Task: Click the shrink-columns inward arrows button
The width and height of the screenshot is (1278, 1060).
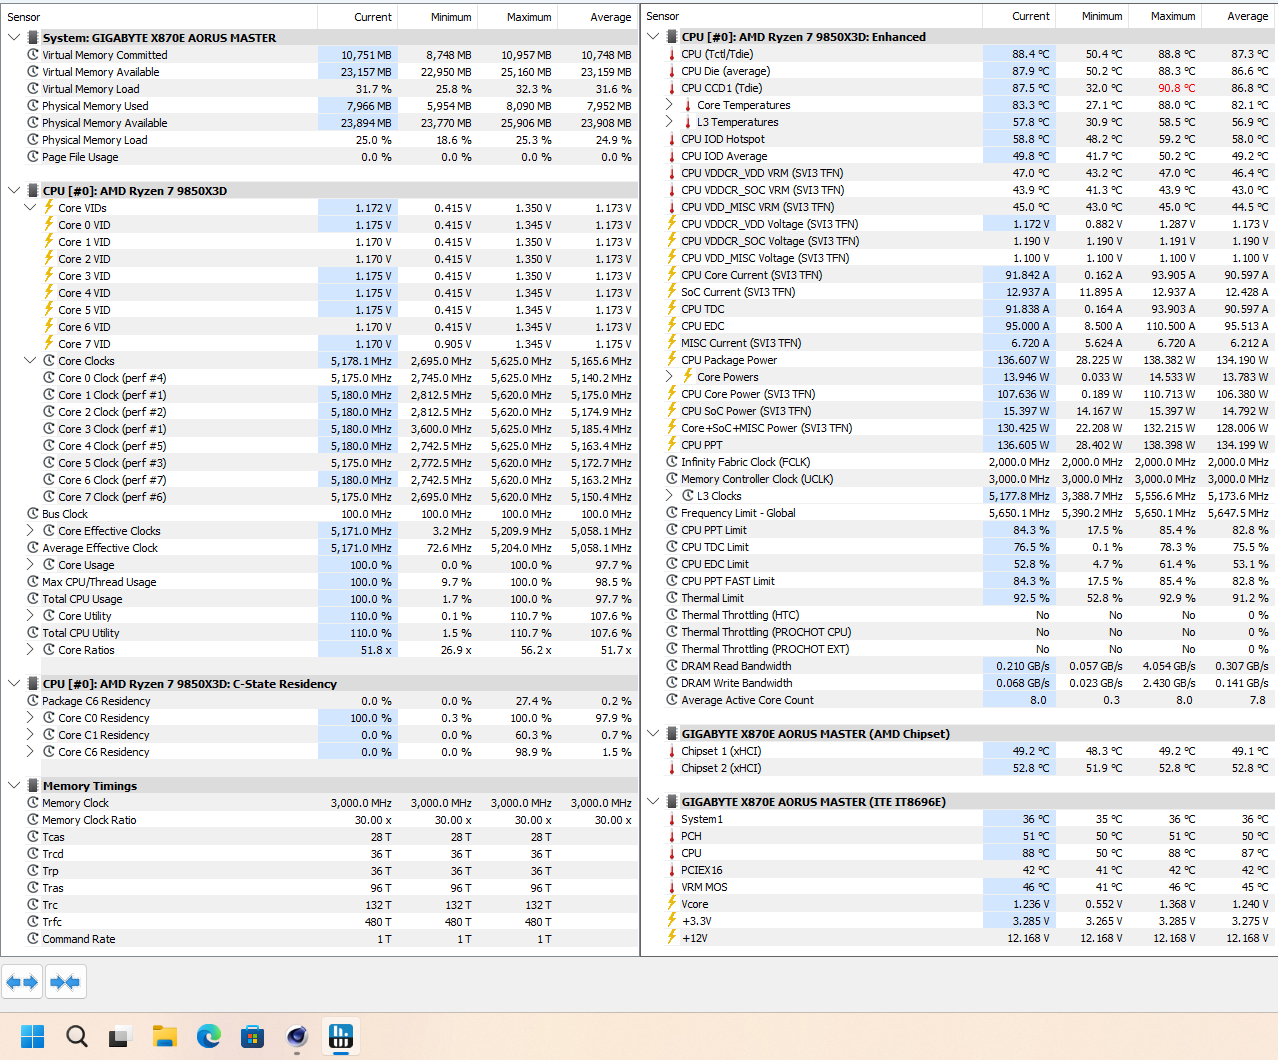Action: tap(65, 982)
